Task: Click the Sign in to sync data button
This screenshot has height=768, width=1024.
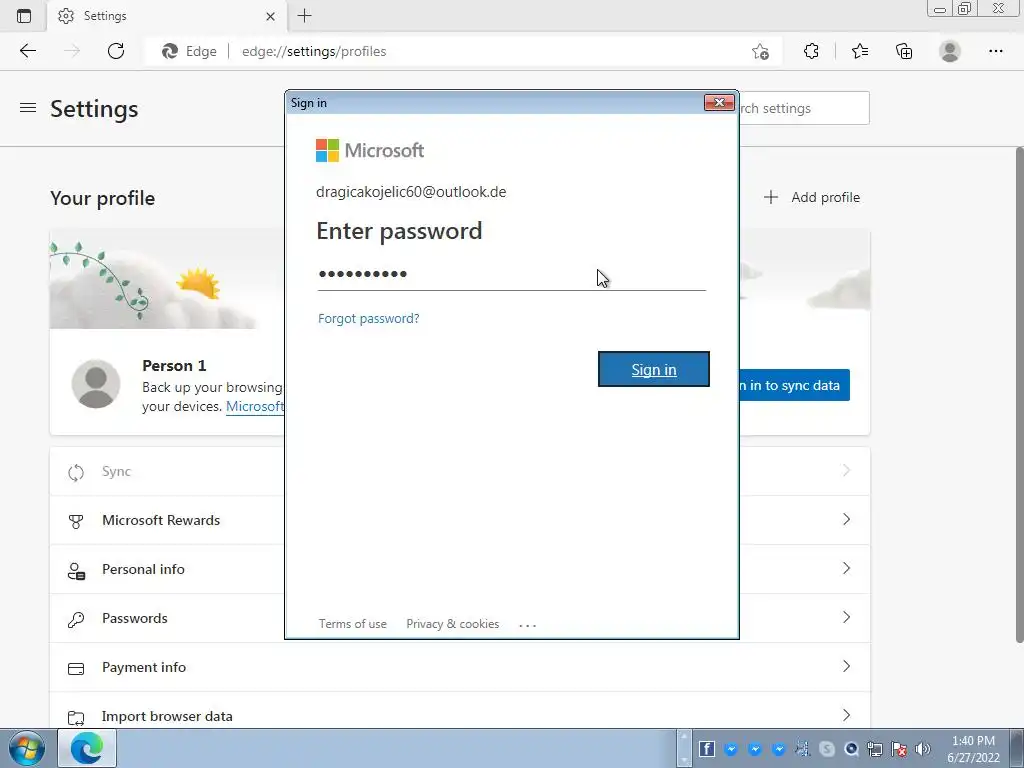Action: (794, 385)
